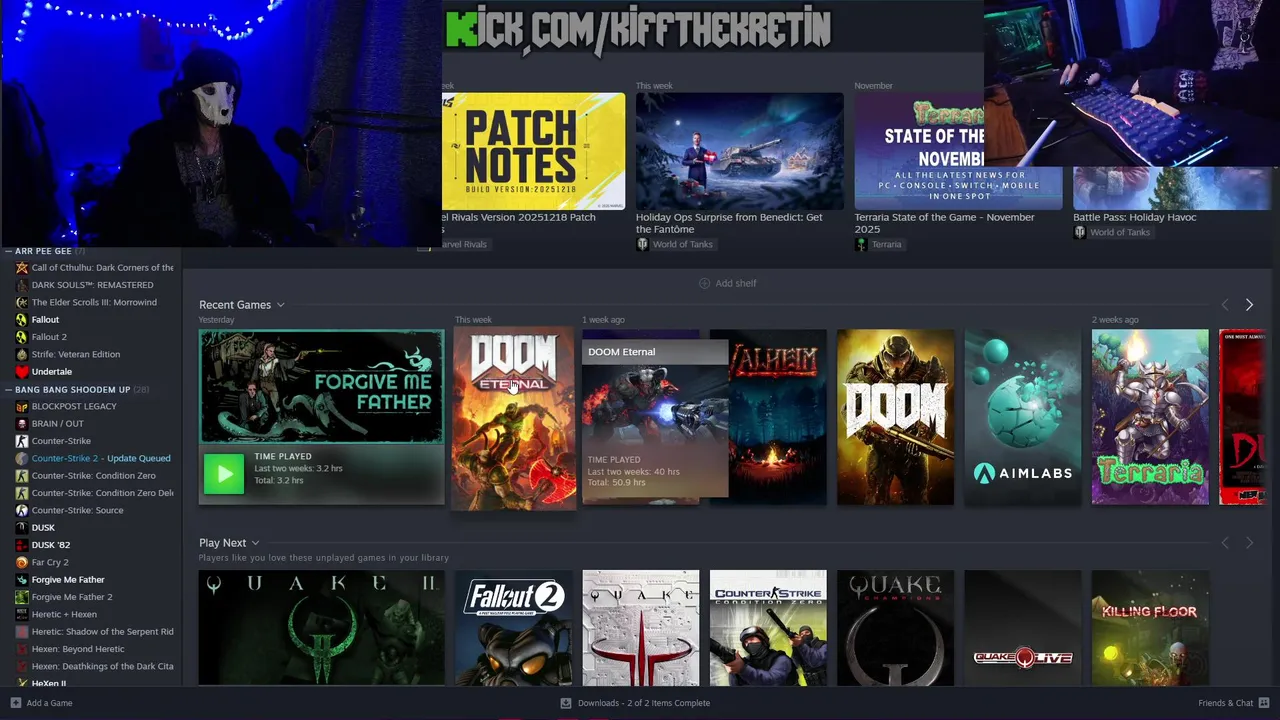Open the Counter-Strike Condition Zero cover
Image resolution: width=1280 pixels, height=720 pixels.
[x=768, y=628]
